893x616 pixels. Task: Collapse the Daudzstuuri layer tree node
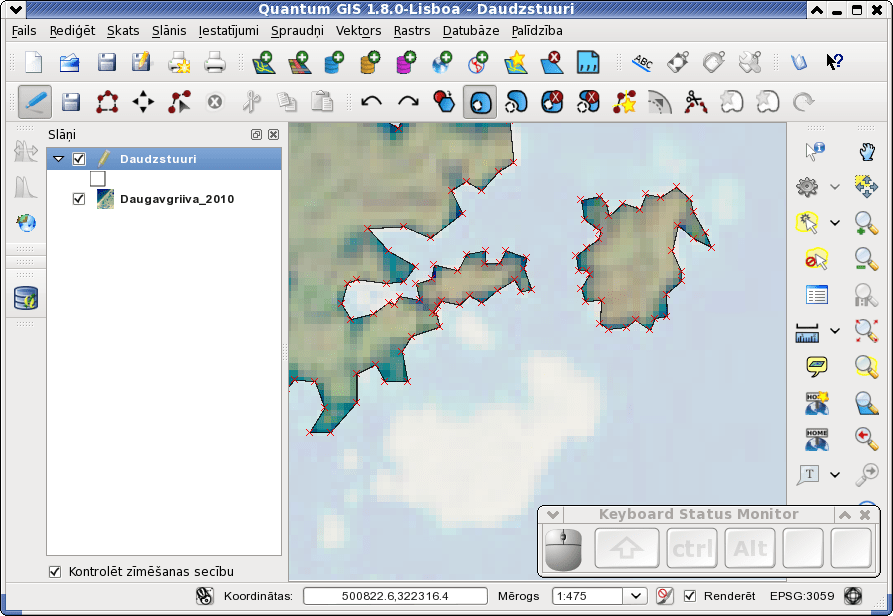point(58,159)
